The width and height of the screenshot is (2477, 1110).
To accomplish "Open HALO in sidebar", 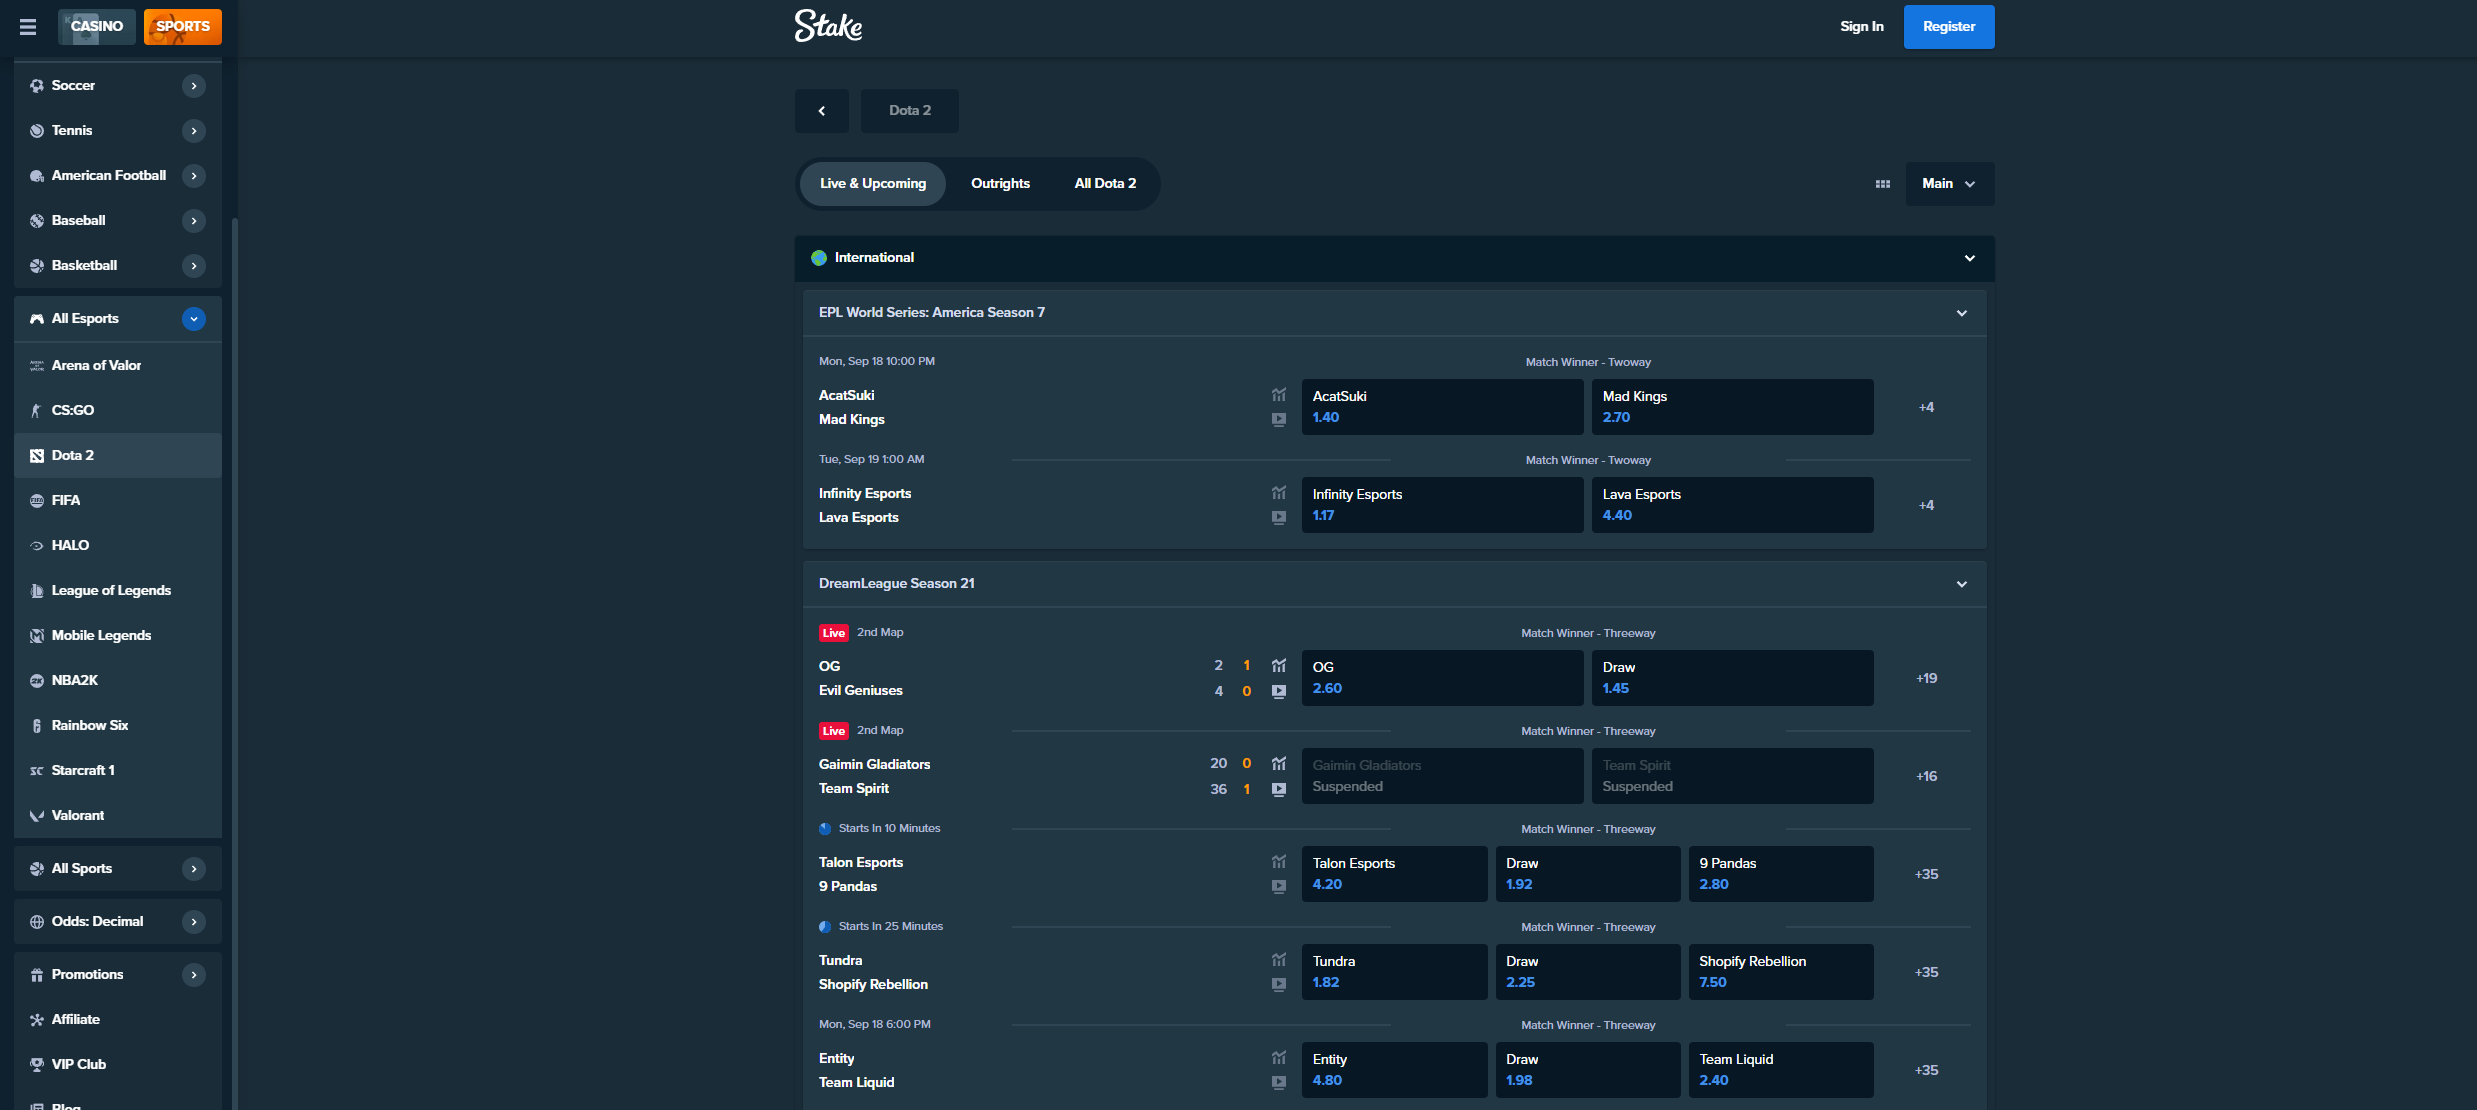I will [118, 546].
